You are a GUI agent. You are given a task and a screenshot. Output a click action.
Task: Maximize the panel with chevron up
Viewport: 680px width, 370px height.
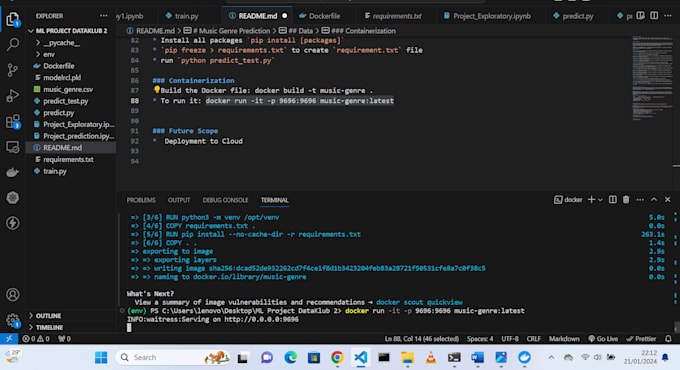pyautogui.click(x=654, y=200)
